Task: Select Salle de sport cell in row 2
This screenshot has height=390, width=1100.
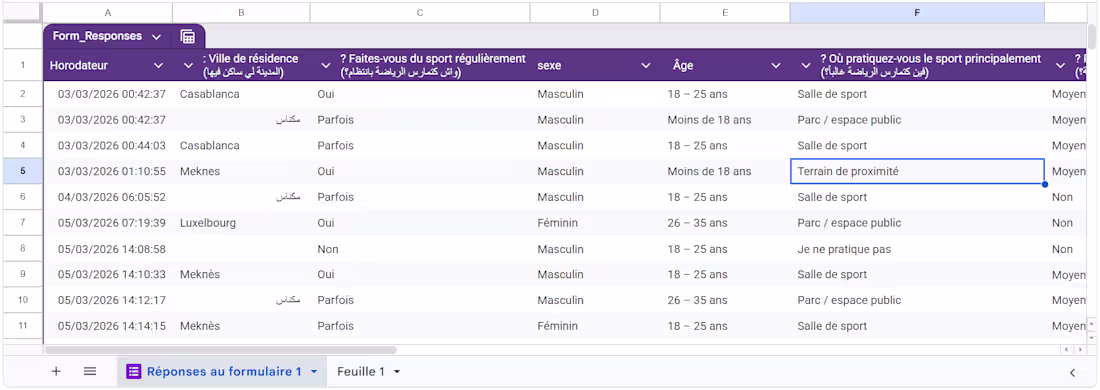Action: pos(918,94)
